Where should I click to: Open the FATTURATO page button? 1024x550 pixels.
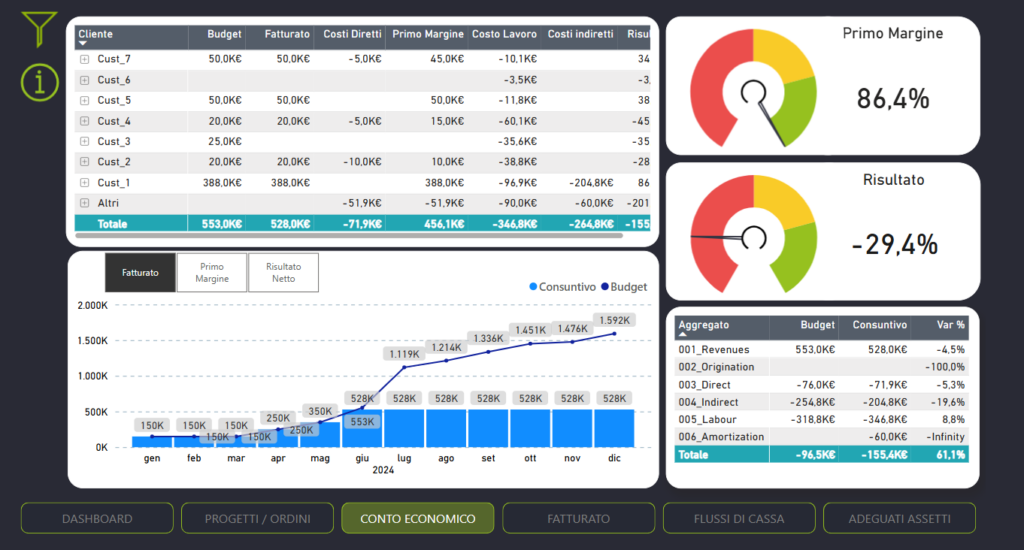click(x=579, y=518)
